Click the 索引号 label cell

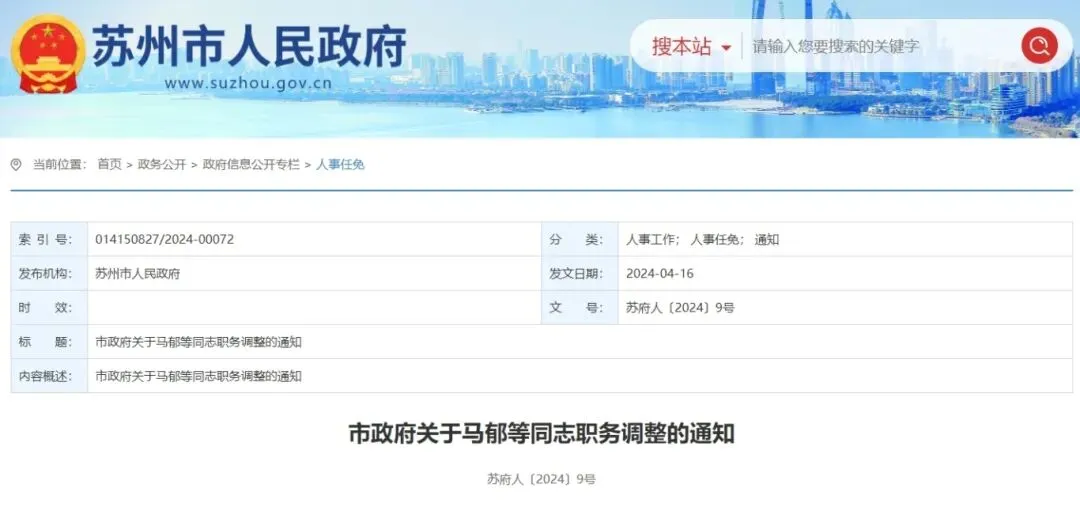[x=50, y=240]
